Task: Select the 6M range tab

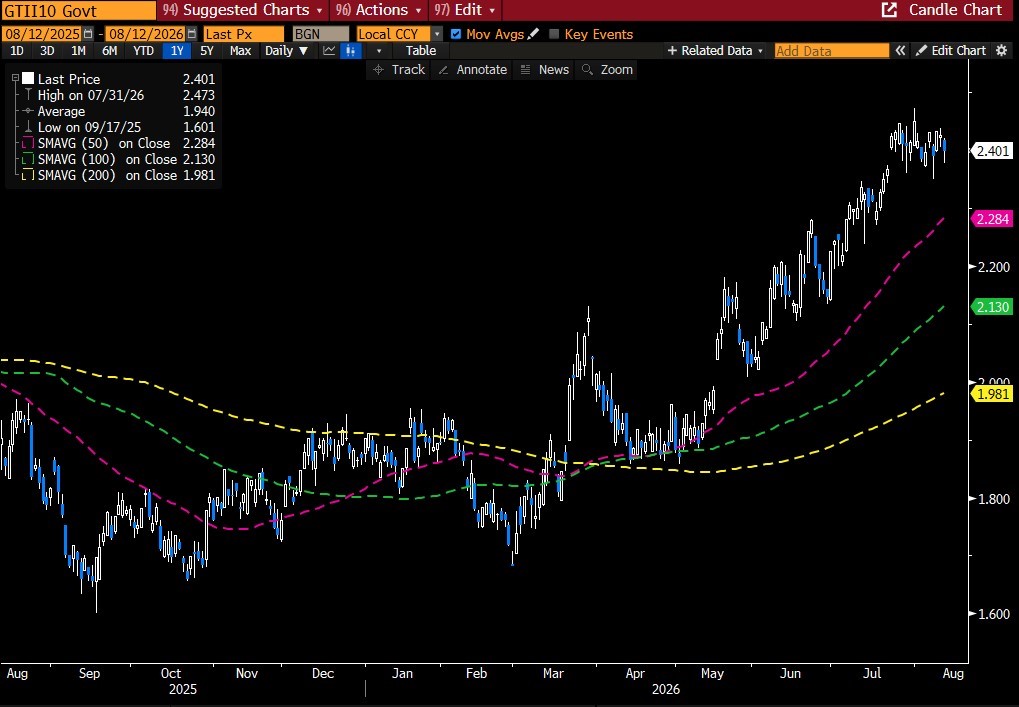Action: pos(109,51)
